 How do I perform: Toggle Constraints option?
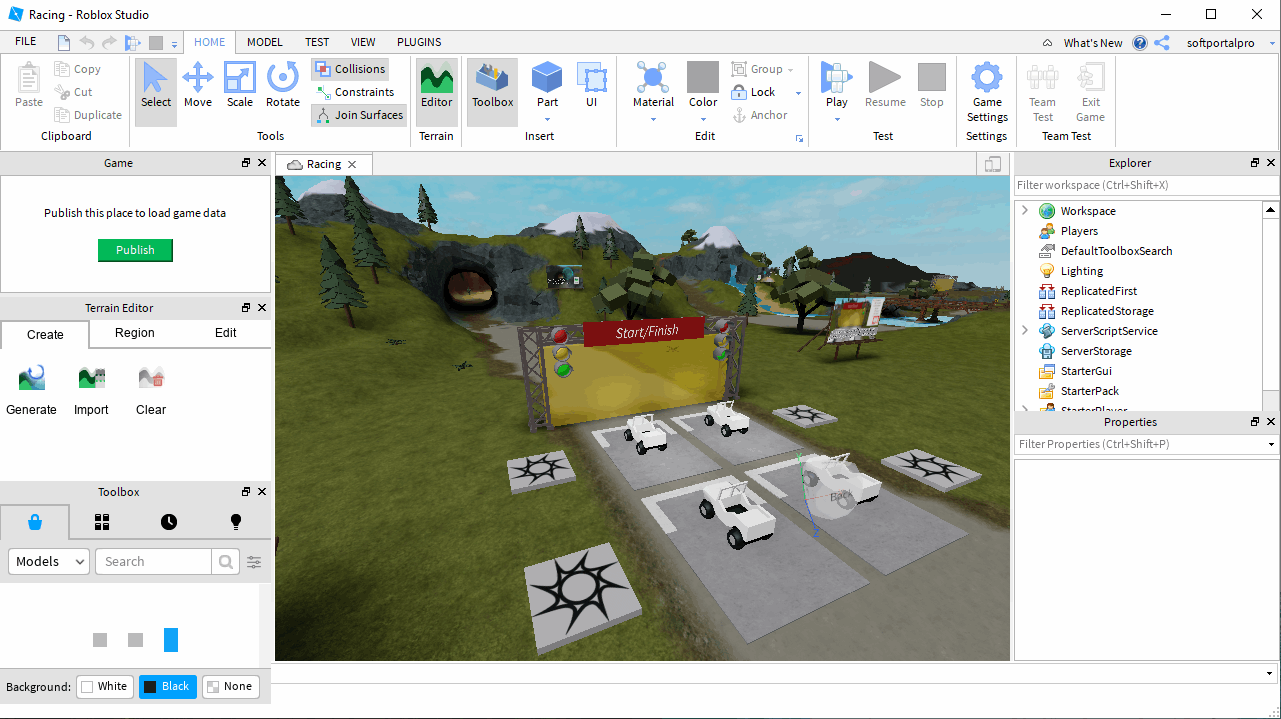354,92
